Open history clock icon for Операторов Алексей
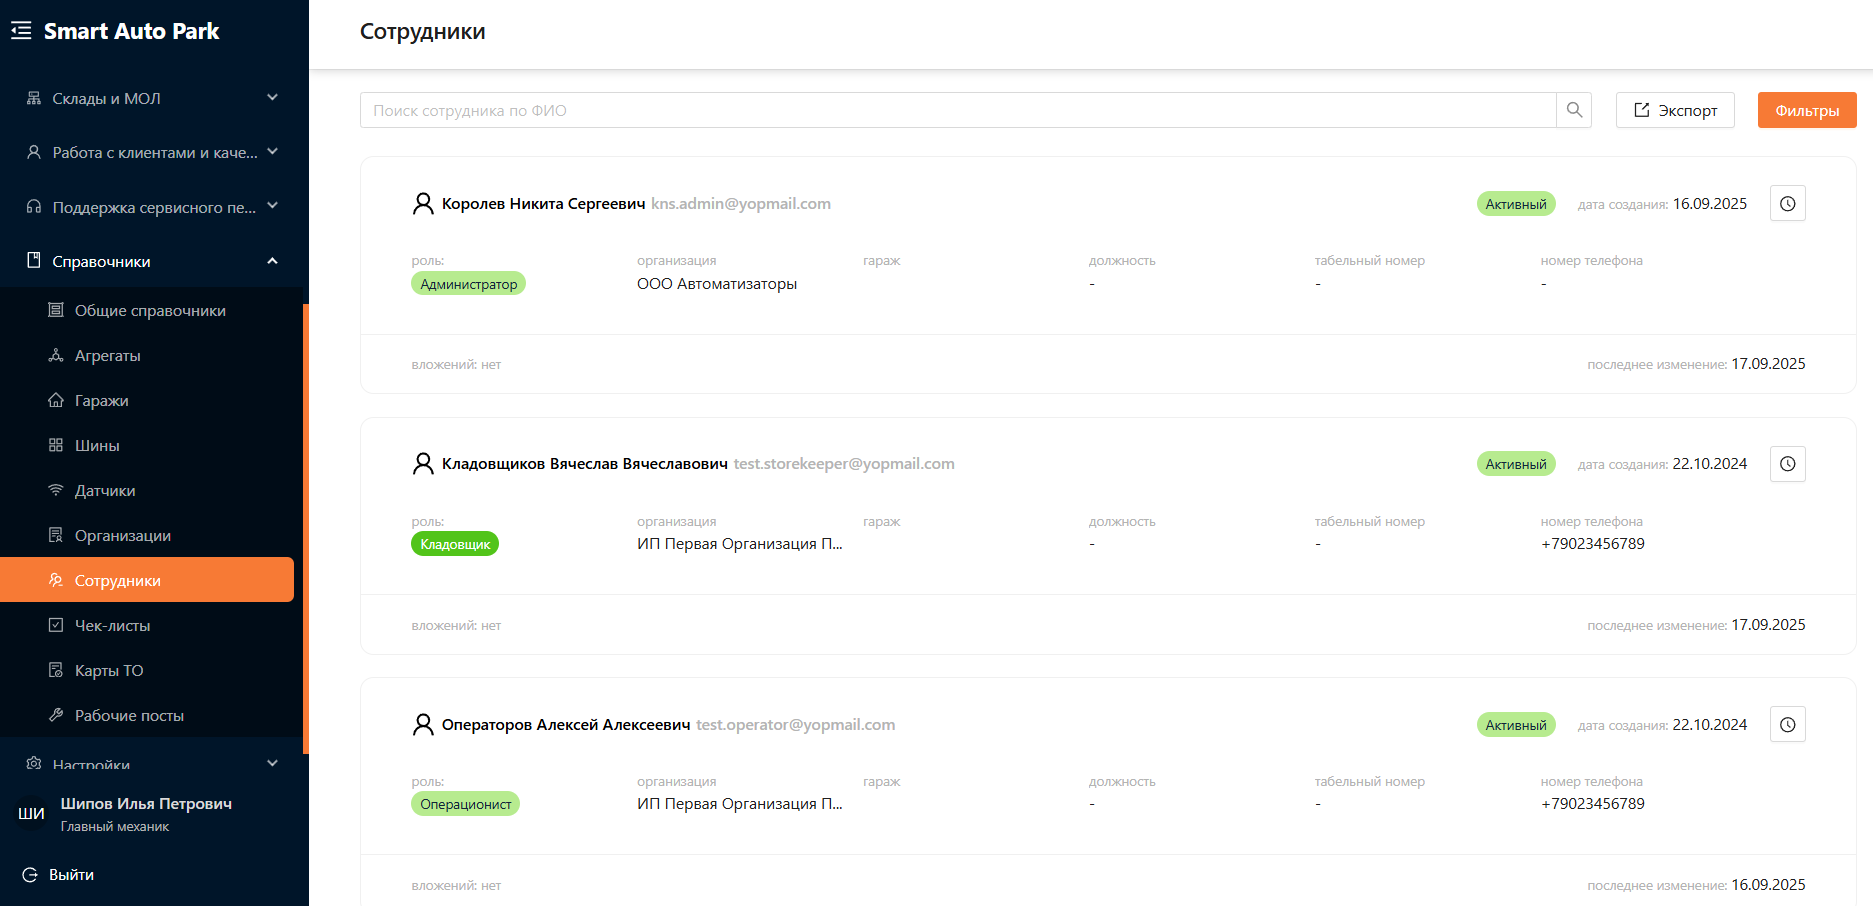Screen dimensions: 1873x906 point(1787,725)
